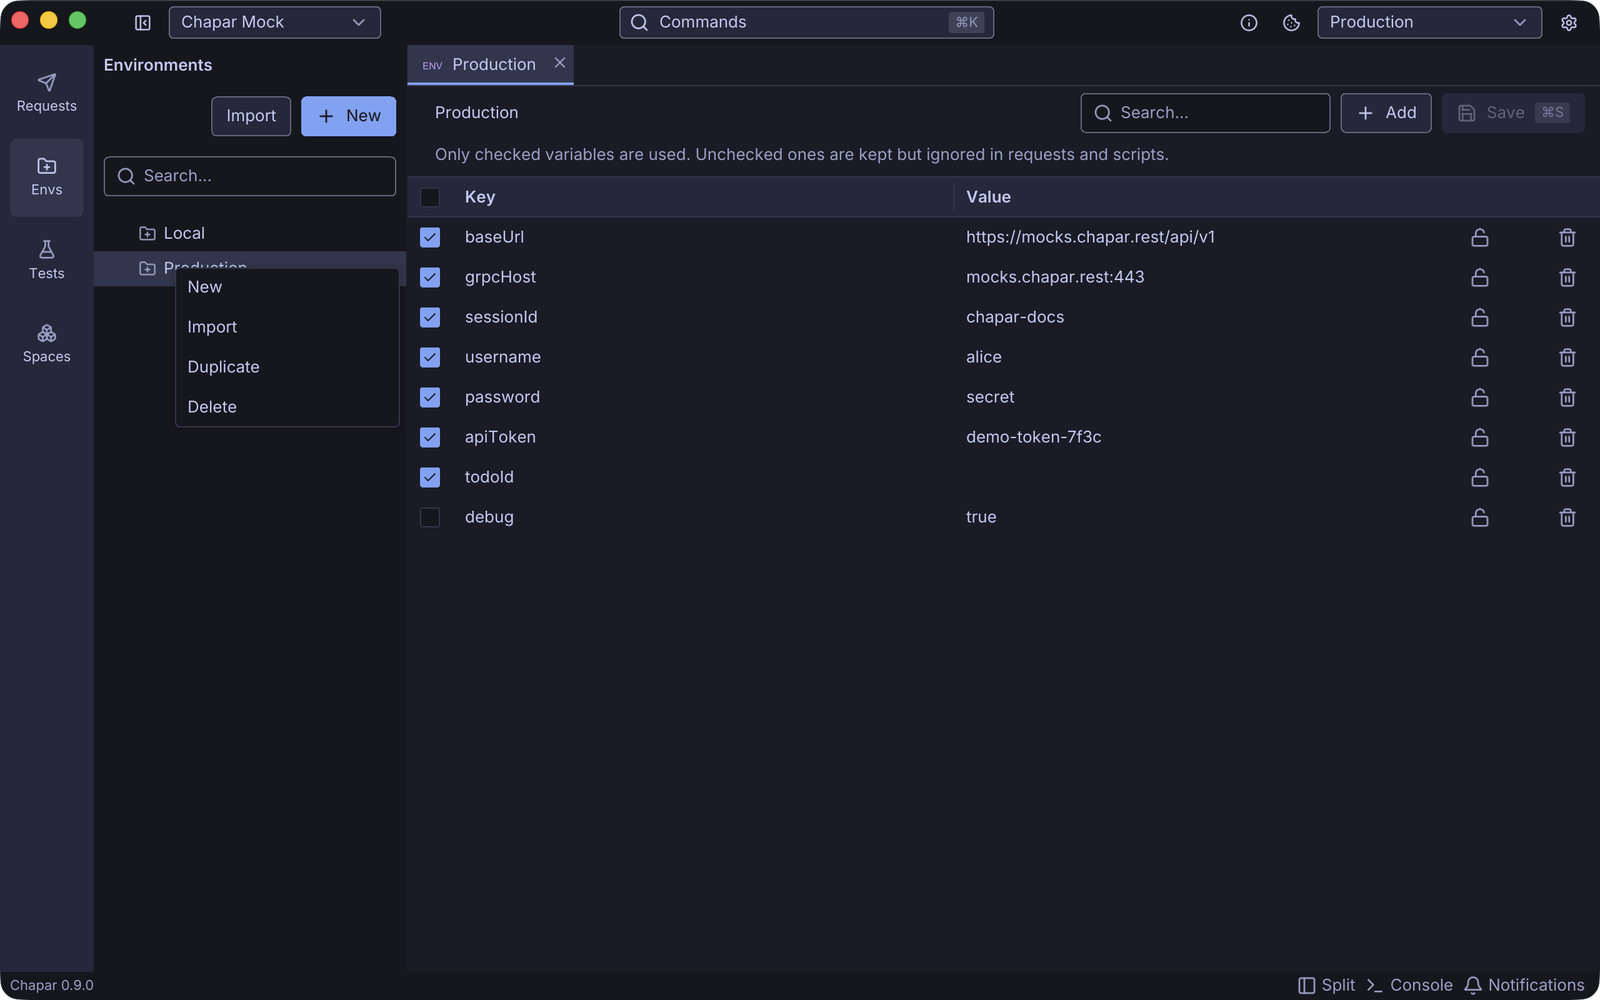Image resolution: width=1600 pixels, height=1000 pixels.
Task: Open Notifications from the status bar
Action: [1524, 985]
